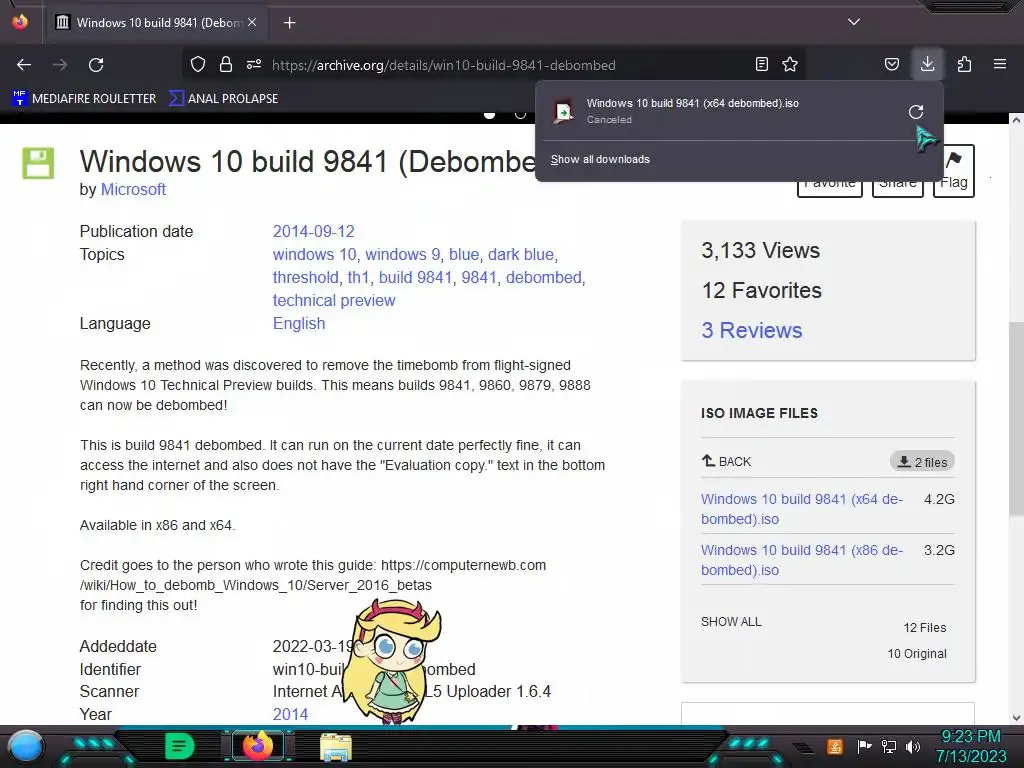The height and width of the screenshot is (768, 1024).
Task: Click the scrollbar down arrow
Action: click(1016, 718)
